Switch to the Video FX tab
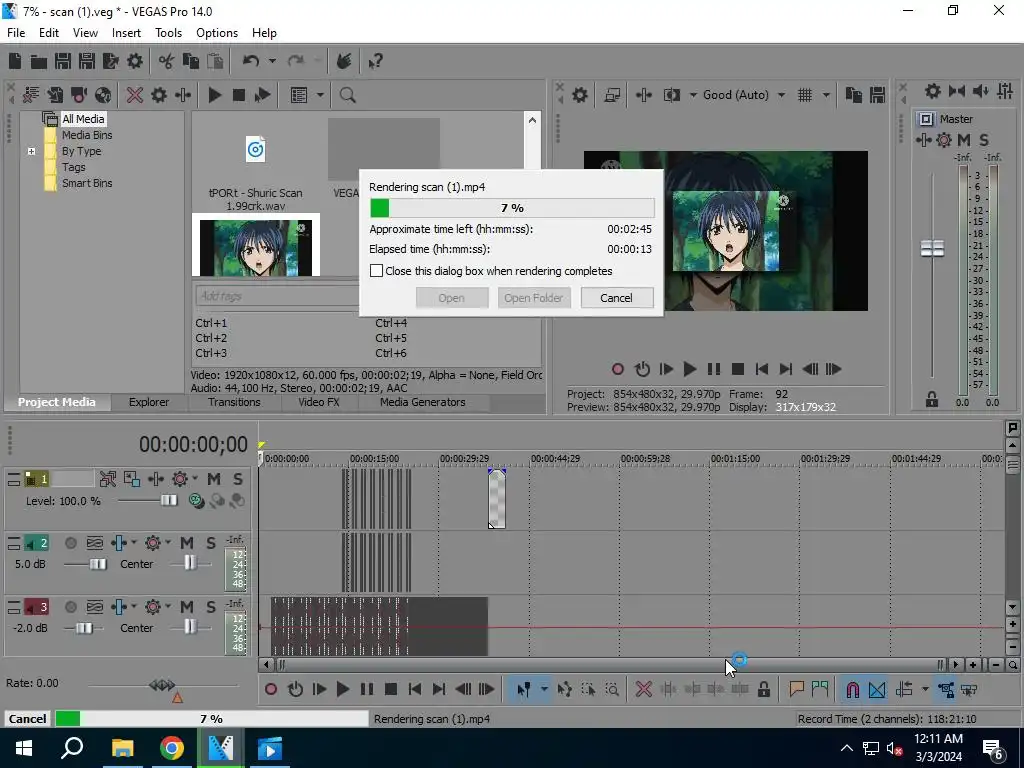 coord(319,402)
